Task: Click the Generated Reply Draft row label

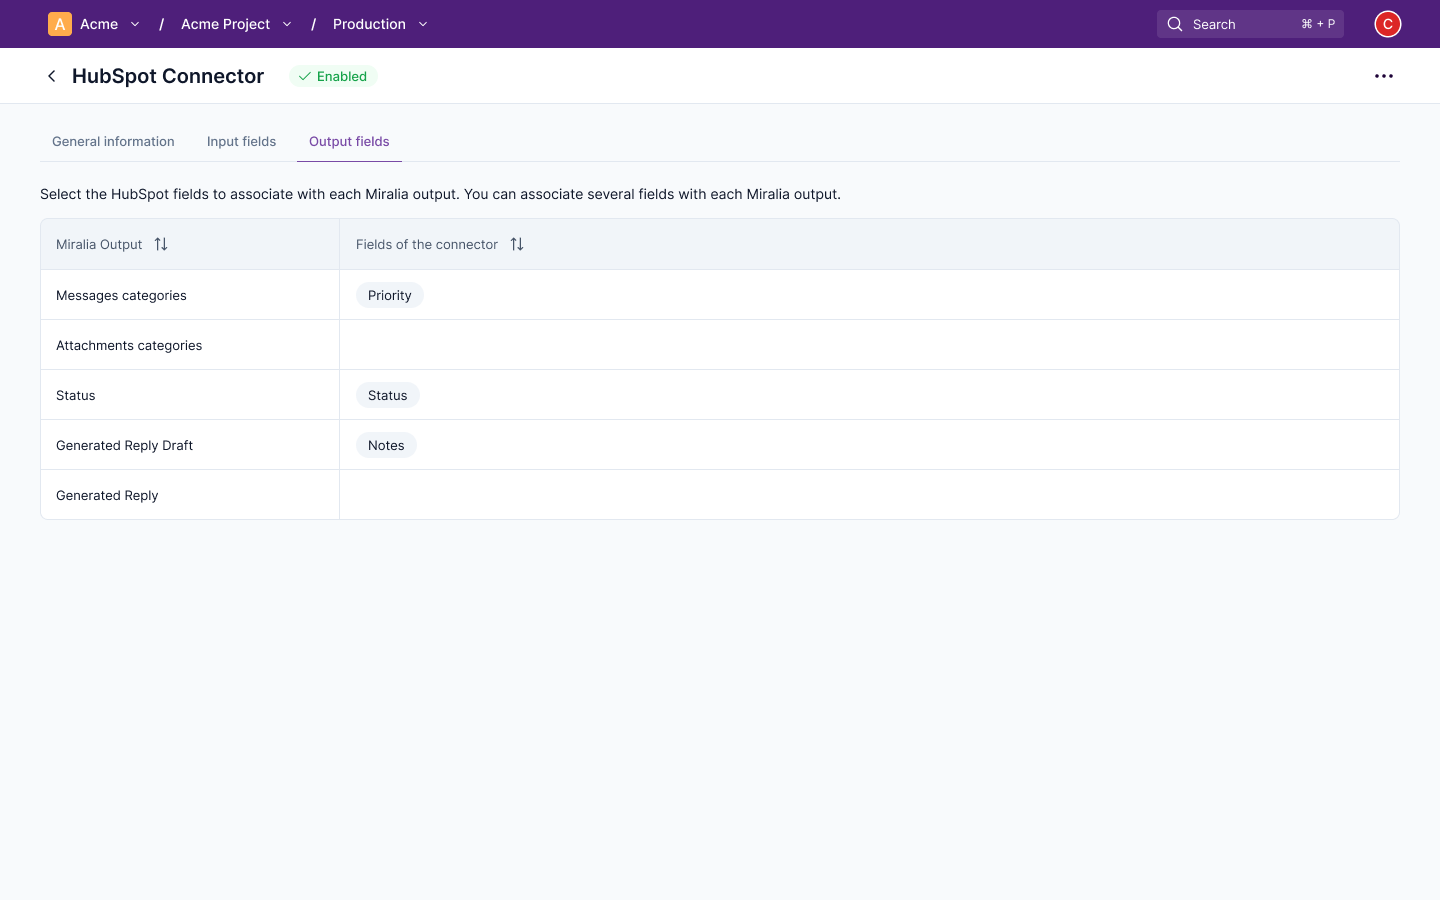Action: tap(124, 445)
